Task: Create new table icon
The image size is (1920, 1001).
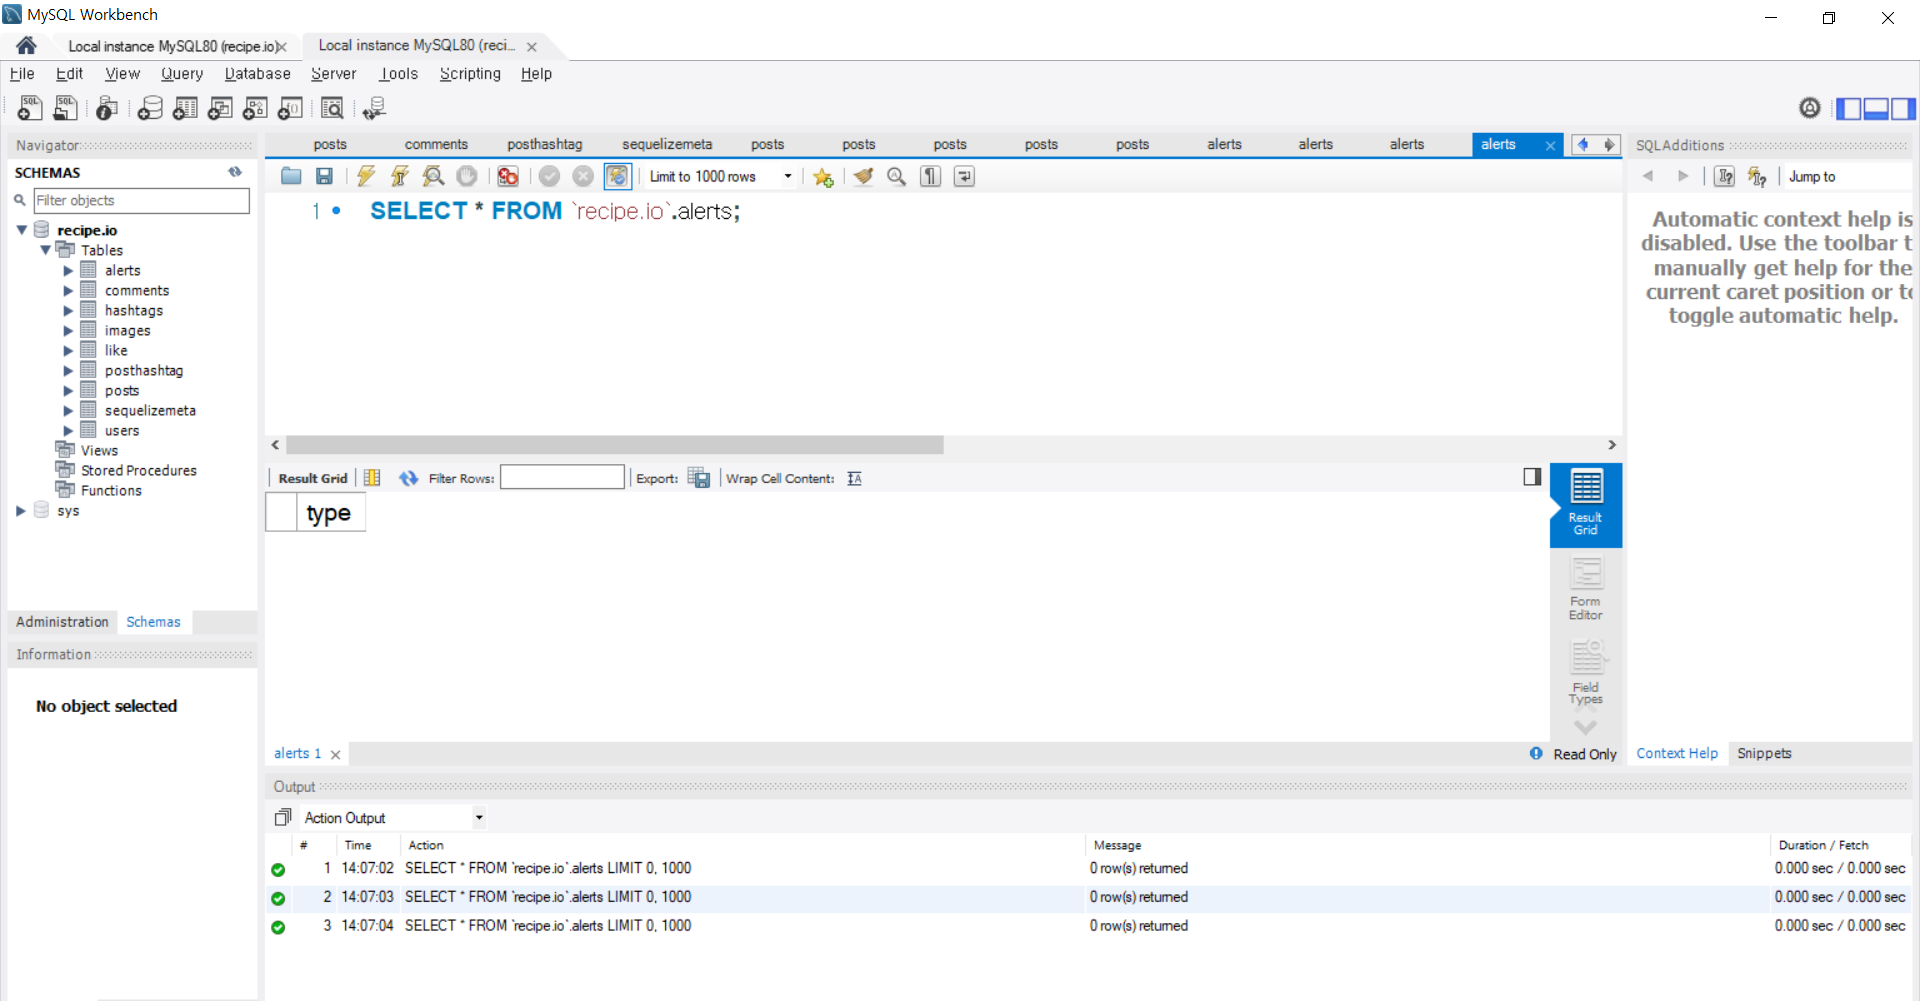Action: pos(185,108)
